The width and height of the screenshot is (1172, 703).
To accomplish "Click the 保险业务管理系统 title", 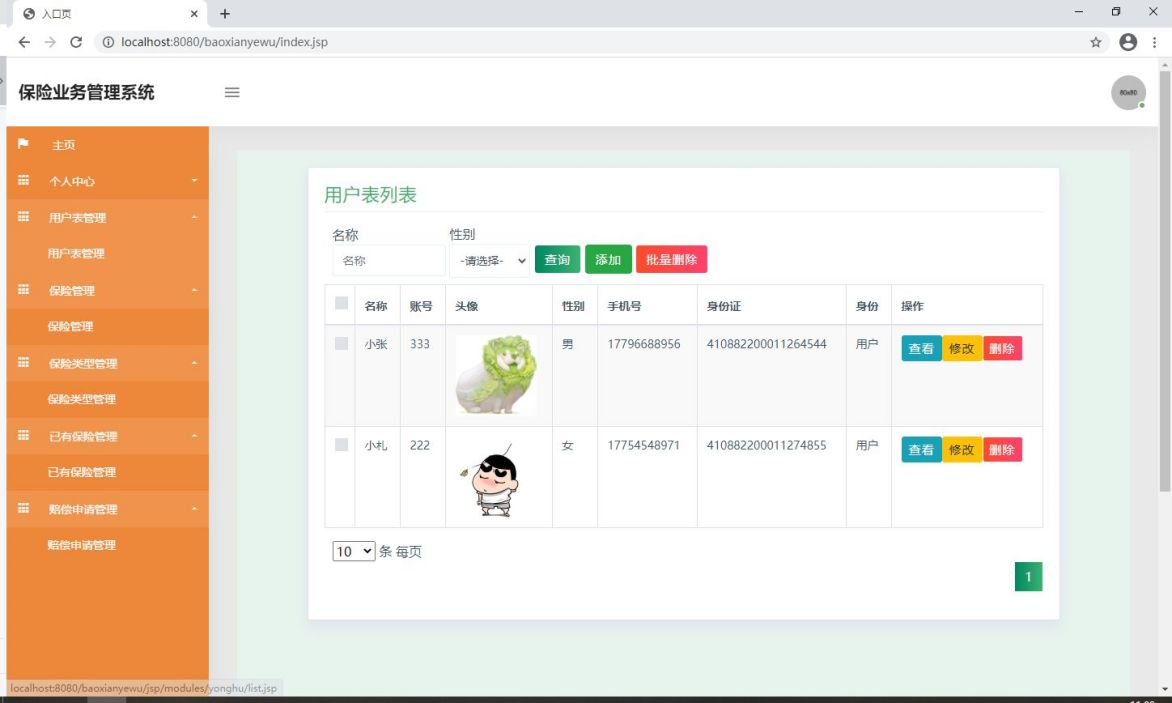I will pyautogui.click(x=87, y=92).
